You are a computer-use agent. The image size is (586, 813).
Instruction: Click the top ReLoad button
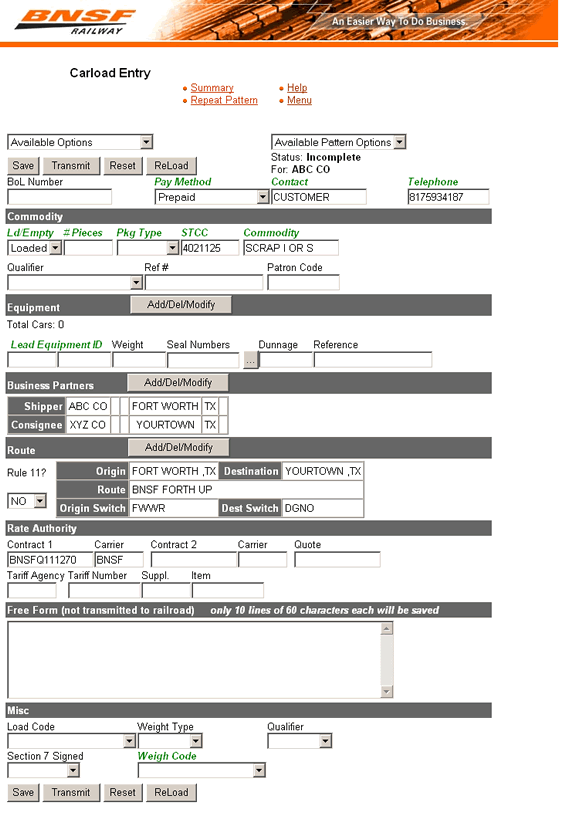coord(171,165)
